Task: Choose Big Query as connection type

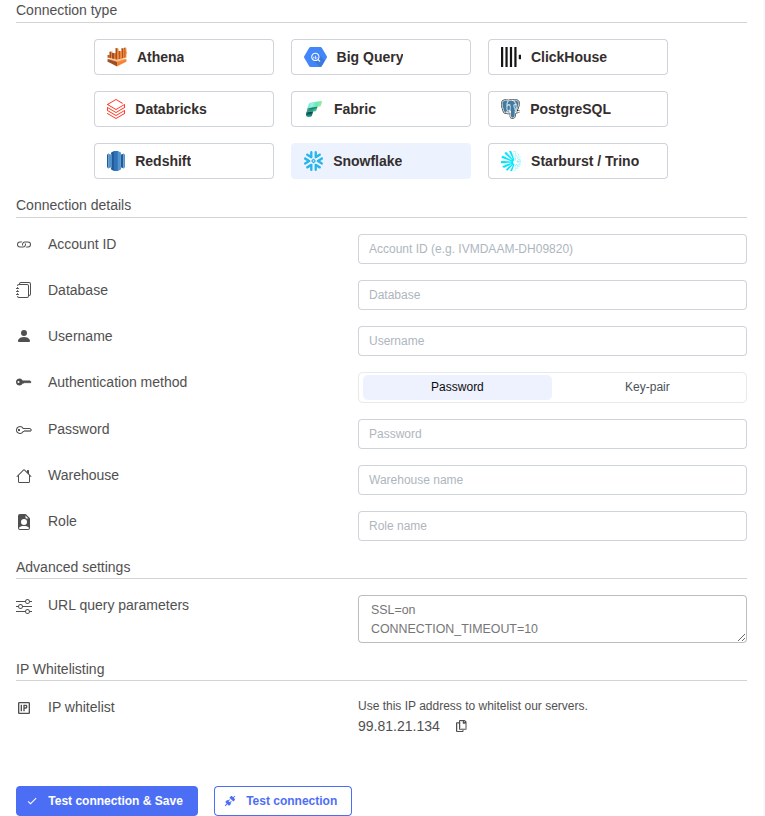Action: [x=380, y=57]
